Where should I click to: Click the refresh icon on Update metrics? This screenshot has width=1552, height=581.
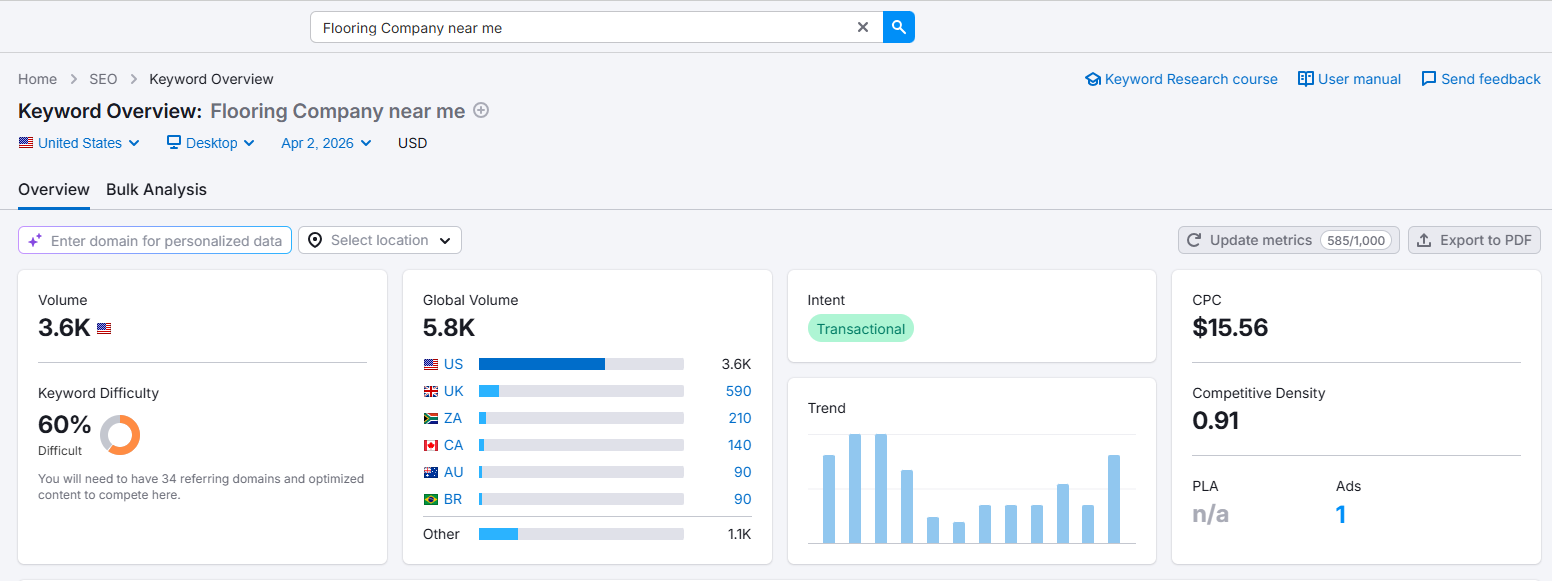1194,240
